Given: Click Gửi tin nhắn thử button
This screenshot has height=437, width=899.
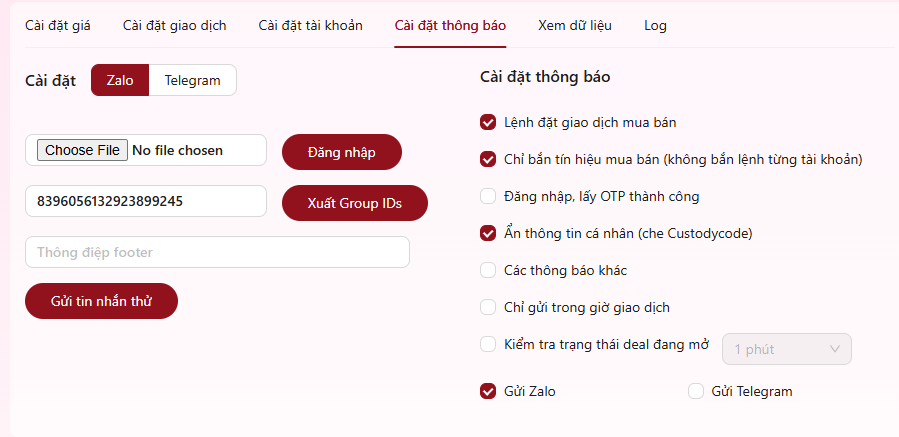Looking at the screenshot, I should [101, 301].
